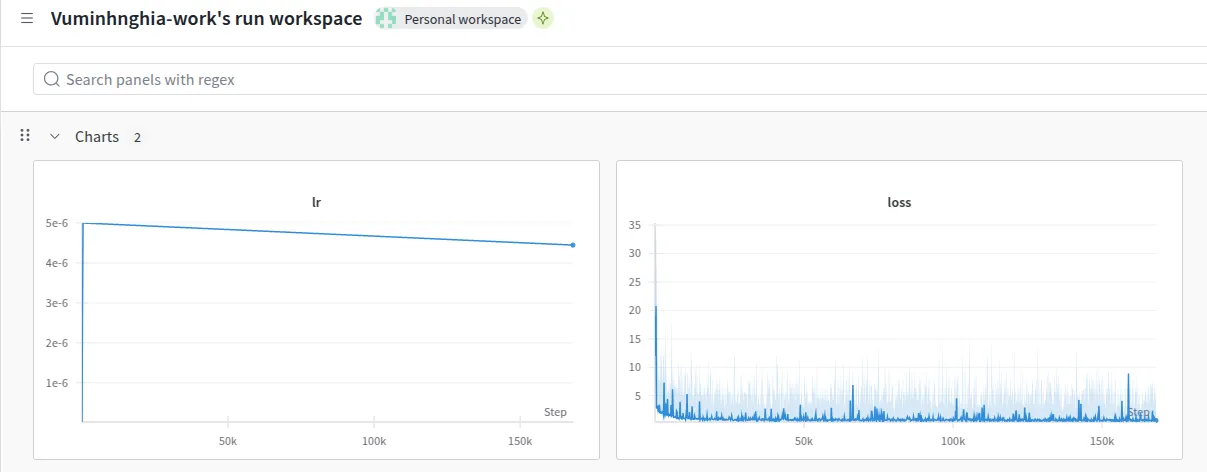The image size is (1207, 472).
Task: Click the endpoint dot on the lr line
Action: pos(572,245)
